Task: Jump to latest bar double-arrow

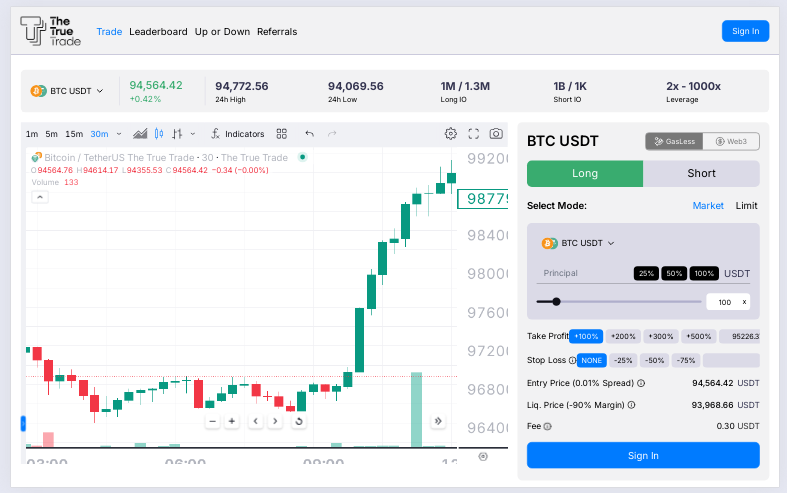Action: (438, 421)
